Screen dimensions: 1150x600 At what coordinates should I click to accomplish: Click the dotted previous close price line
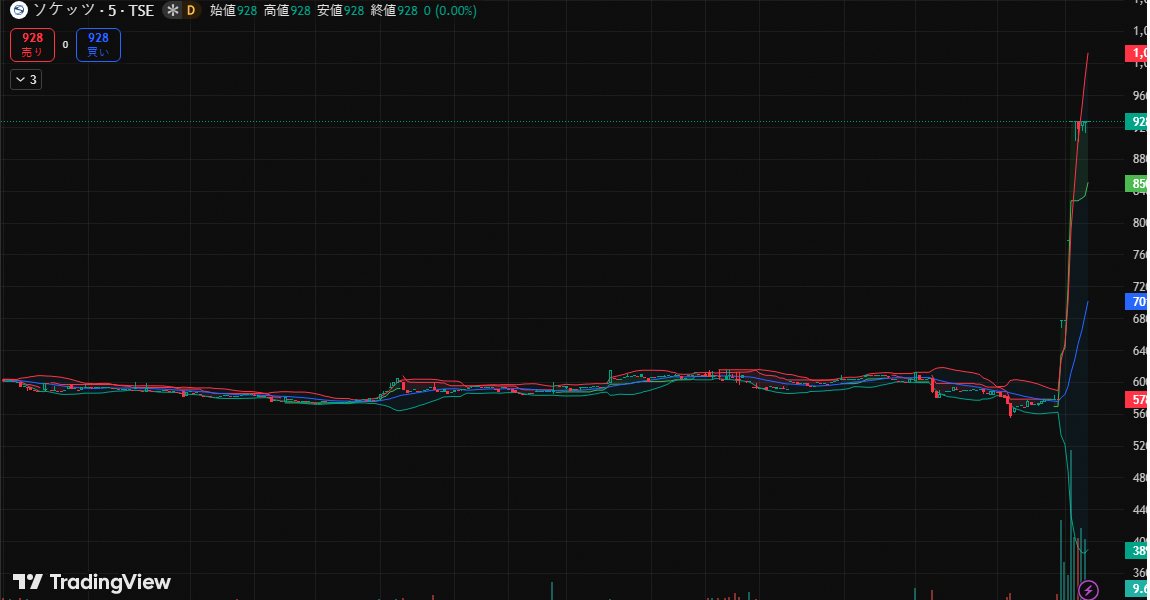click(500, 121)
